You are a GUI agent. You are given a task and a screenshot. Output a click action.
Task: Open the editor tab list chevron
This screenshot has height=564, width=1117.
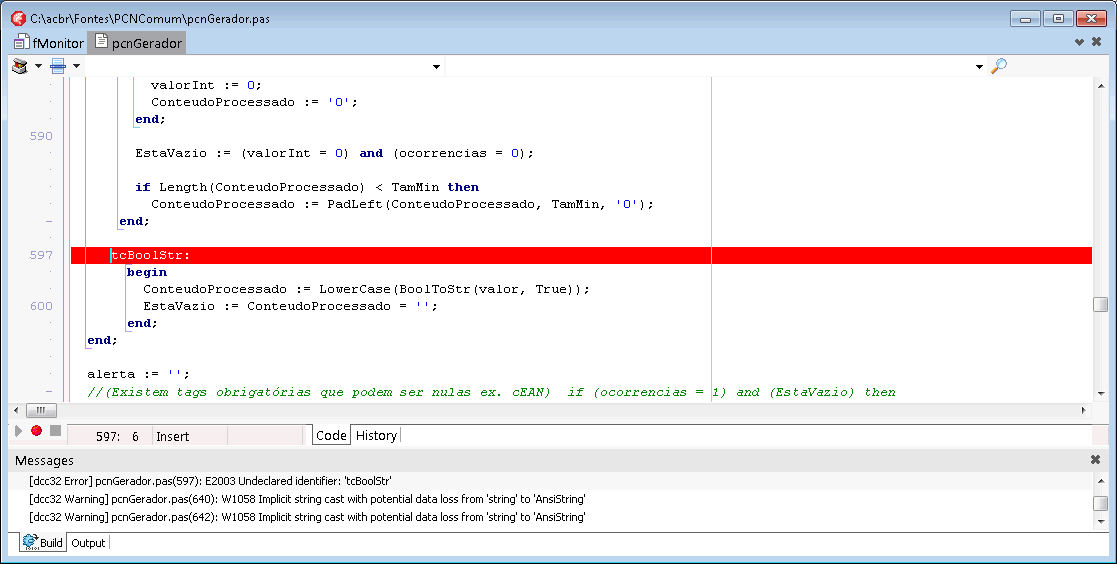click(1080, 42)
